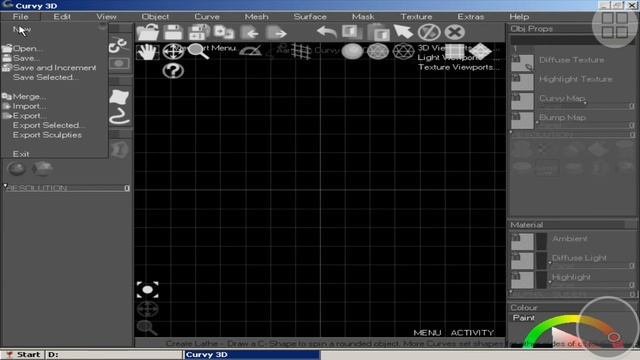
Task: Choose Exit from the File menu
Action: [x=21, y=154]
